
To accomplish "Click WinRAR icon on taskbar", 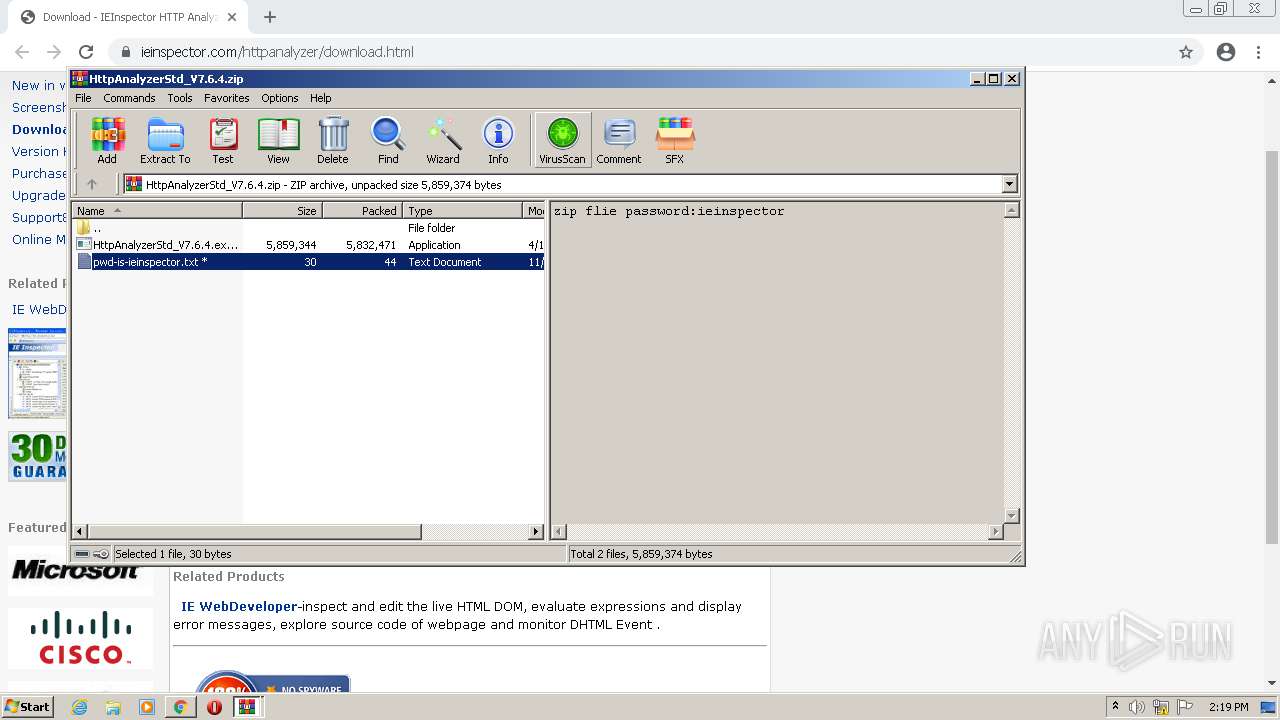I will click(x=247, y=707).
